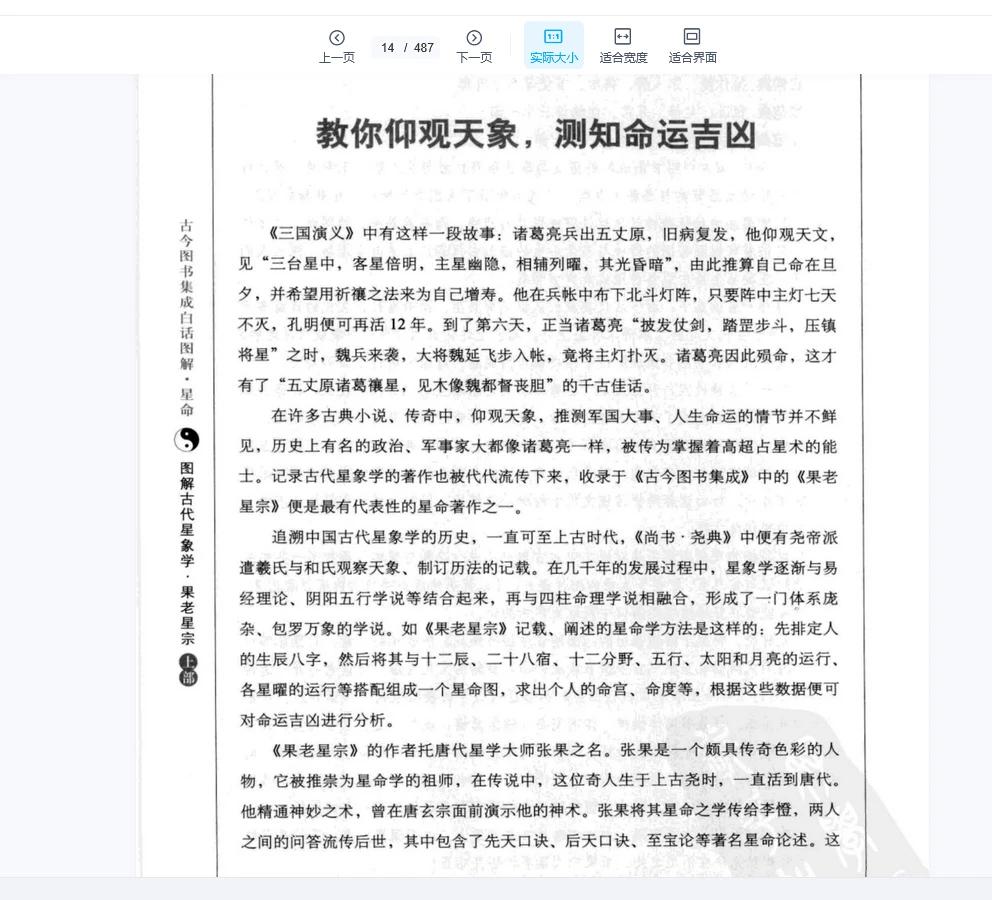Image resolution: width=992 pixels, height=900 pixels.
Task: Click the yin-yang emblem on the page margin
Action: (187, 440)
